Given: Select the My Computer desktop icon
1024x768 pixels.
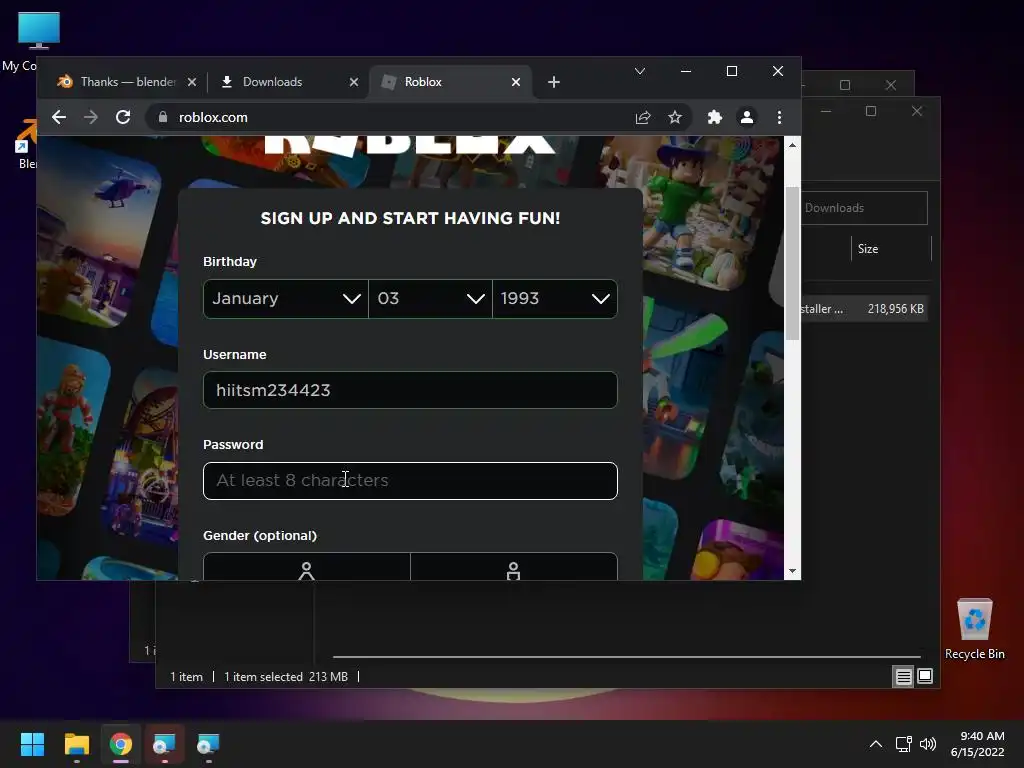Looking at the screenshot, I should pos(37,40).
